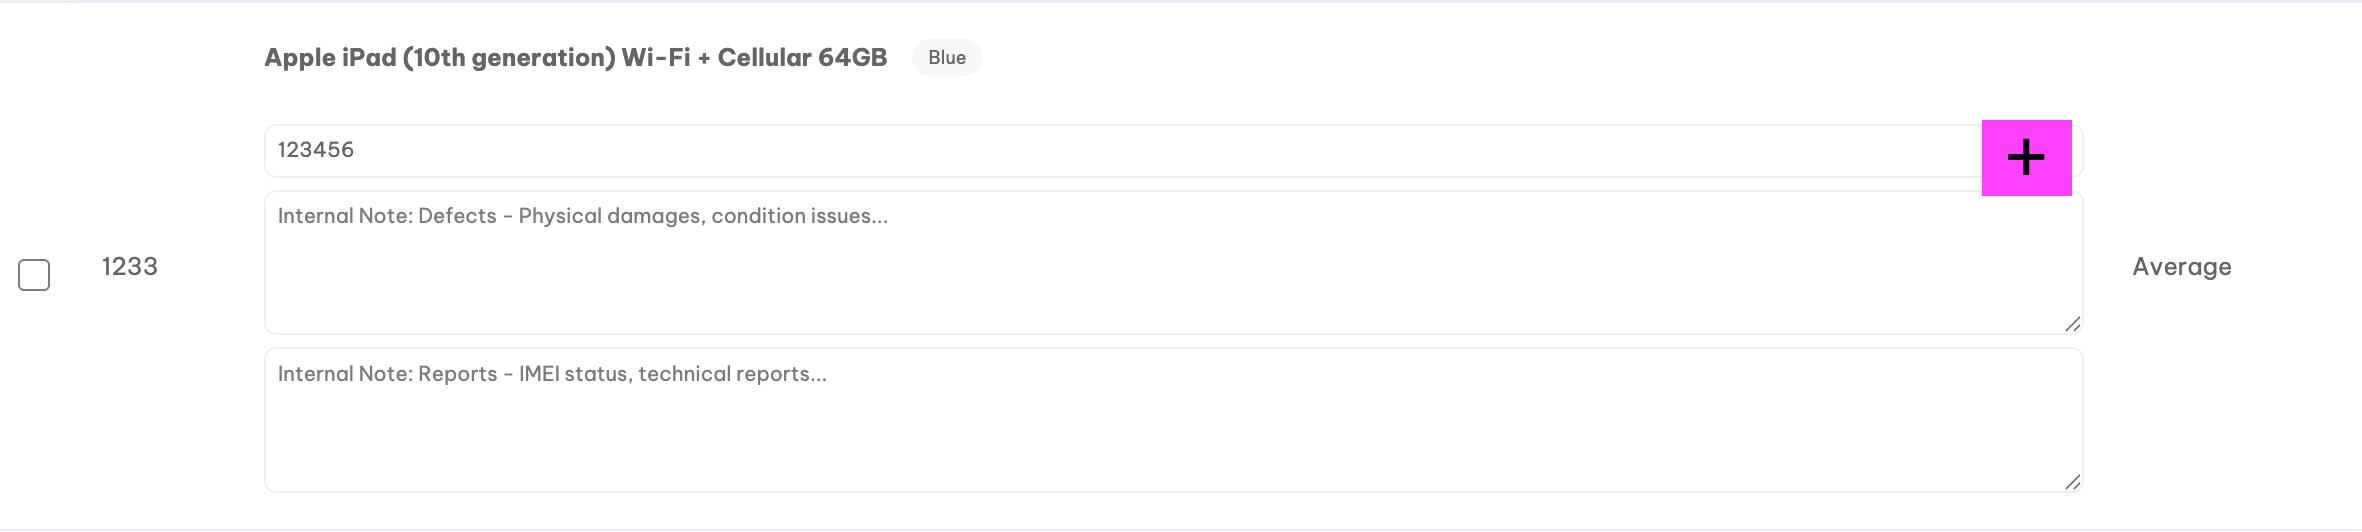Screen dimensions: 2362x532
Task: Click into the Defects internal note box
Action: point(1173,263)
